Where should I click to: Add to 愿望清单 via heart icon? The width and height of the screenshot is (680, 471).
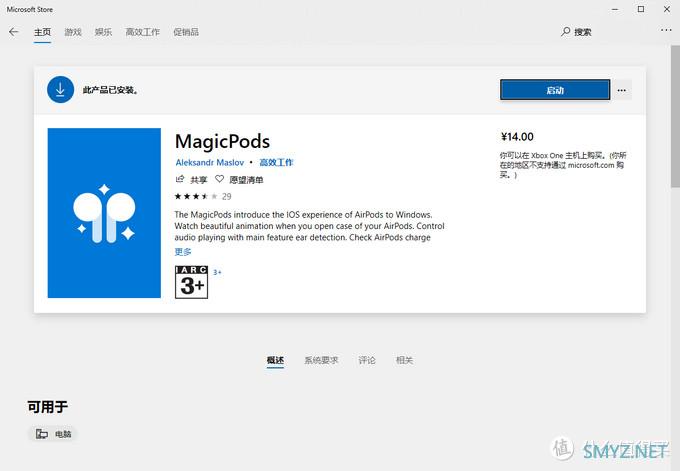coord(219,179)
